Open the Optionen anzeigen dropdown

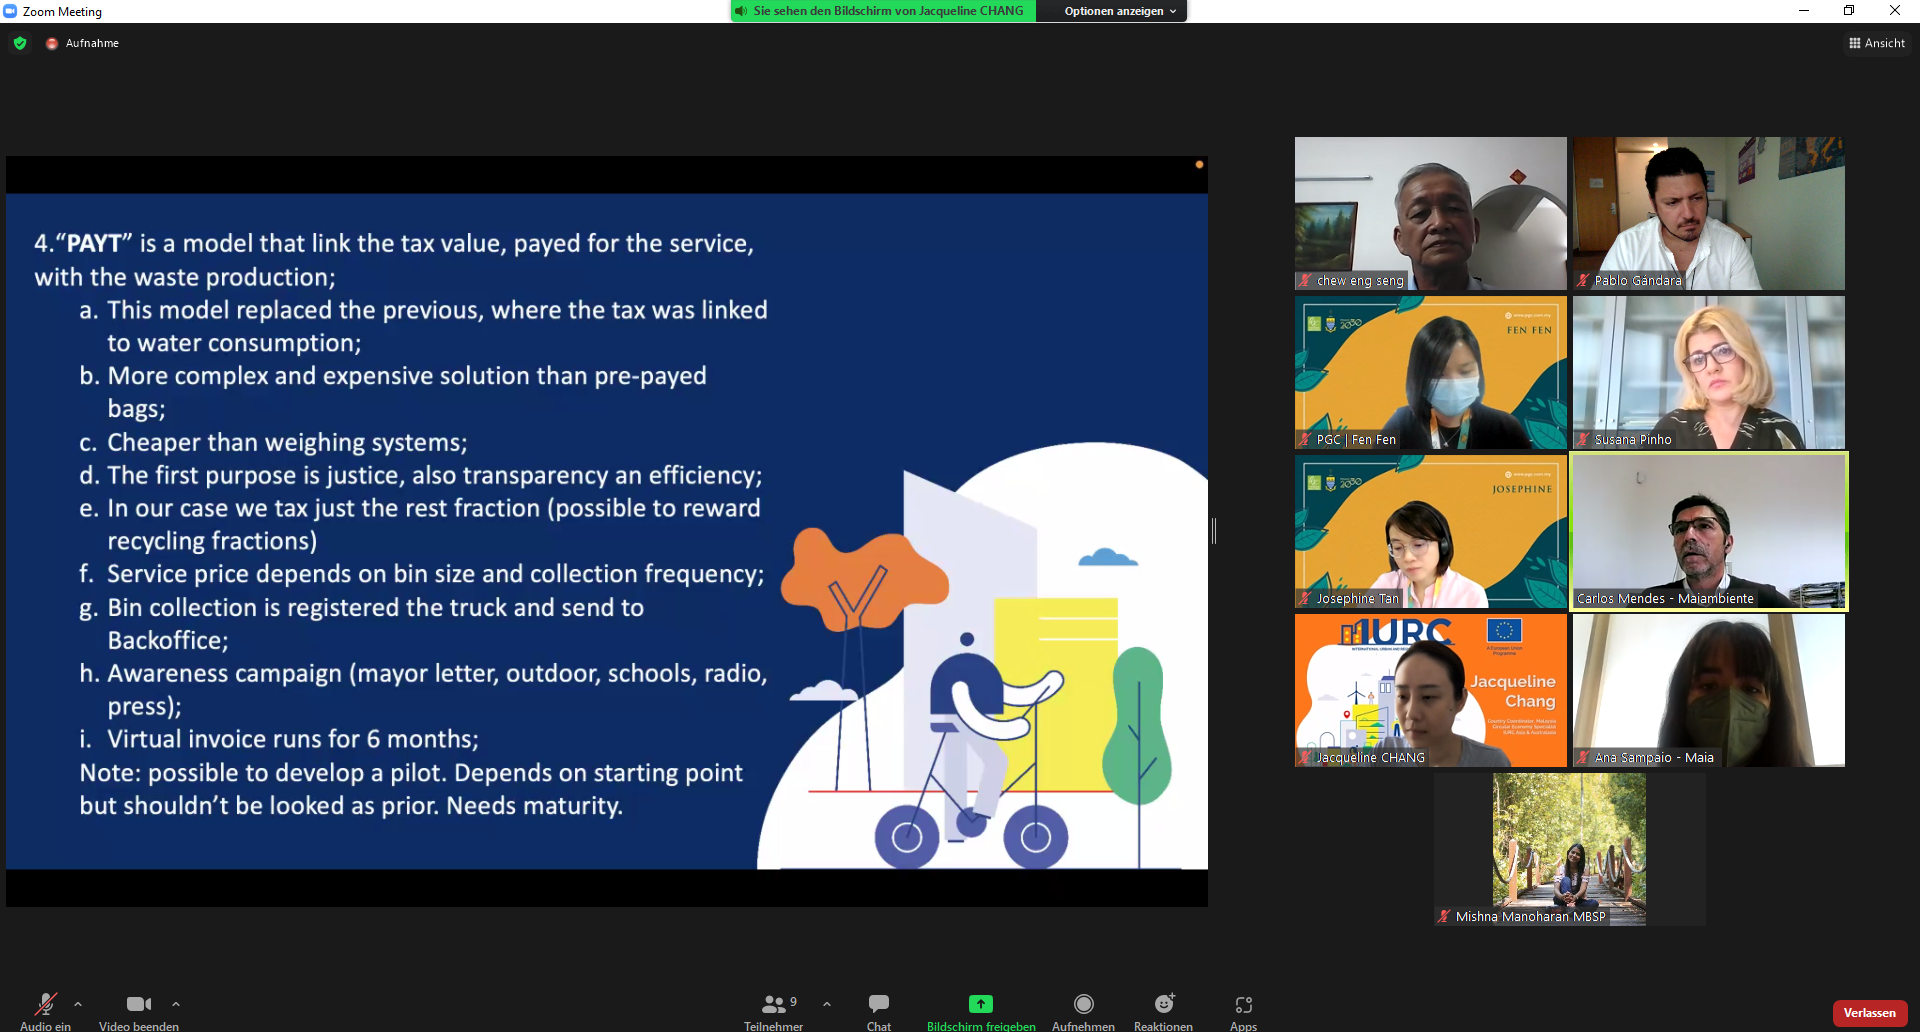(x=1119, y=11)
